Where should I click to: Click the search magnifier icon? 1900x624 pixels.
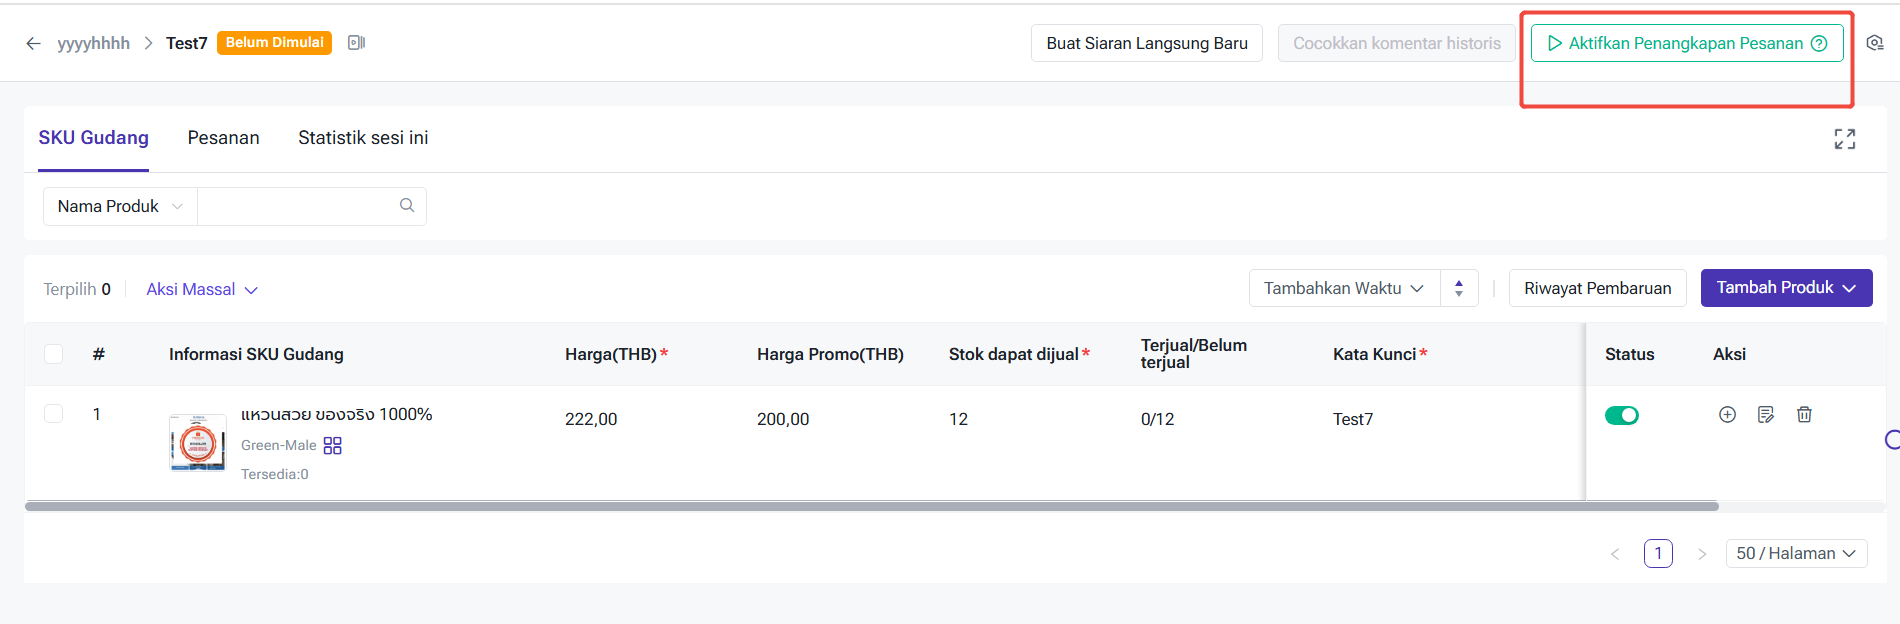(x=407, y=205)
